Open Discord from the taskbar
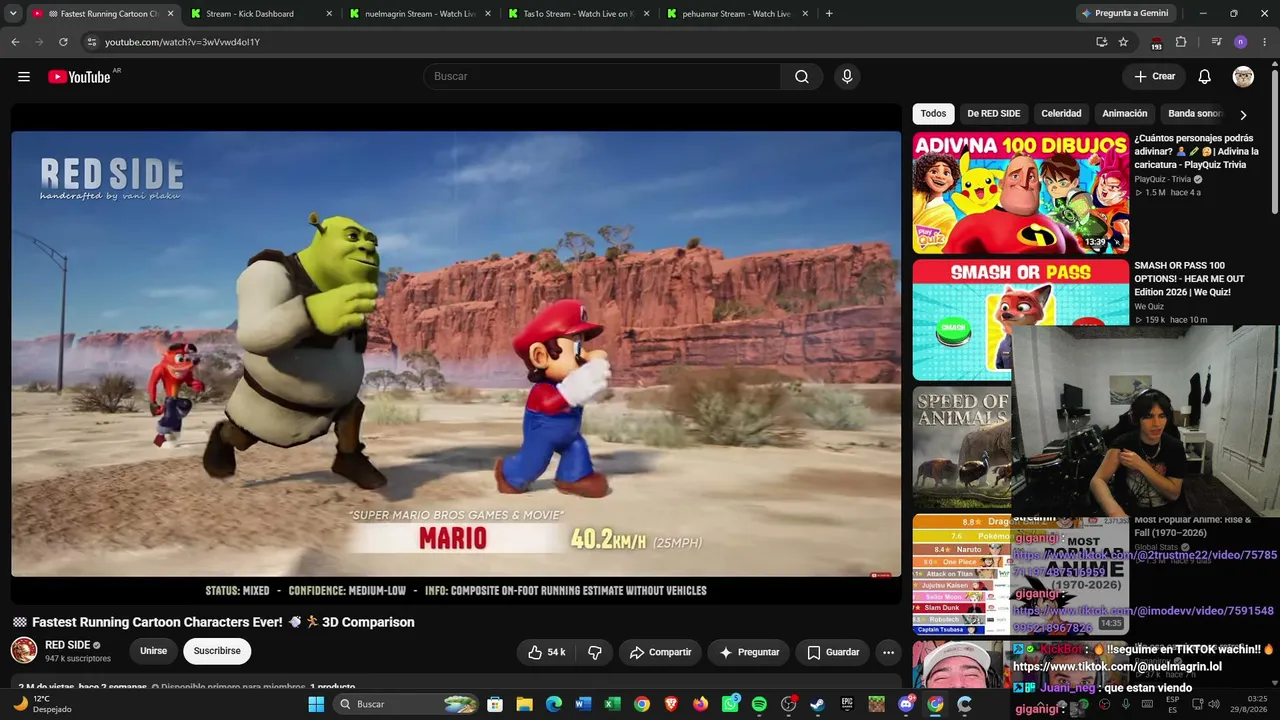The height and width of the screenshot is (720, 1280). (x=906, y=704)
